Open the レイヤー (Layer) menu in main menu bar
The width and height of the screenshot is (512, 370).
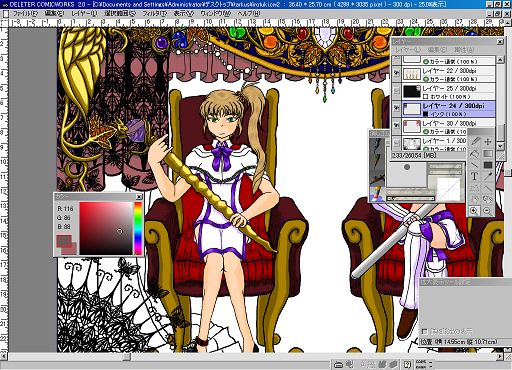(x=84, y=14)
